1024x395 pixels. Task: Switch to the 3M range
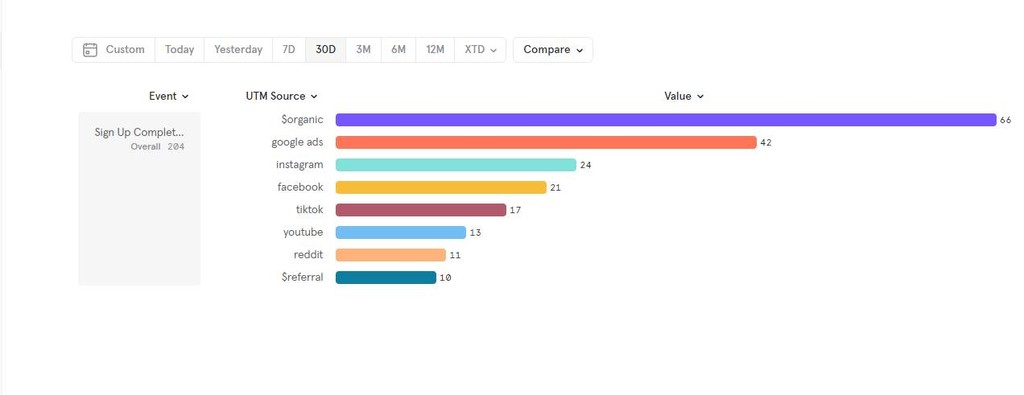coord(363,50)
